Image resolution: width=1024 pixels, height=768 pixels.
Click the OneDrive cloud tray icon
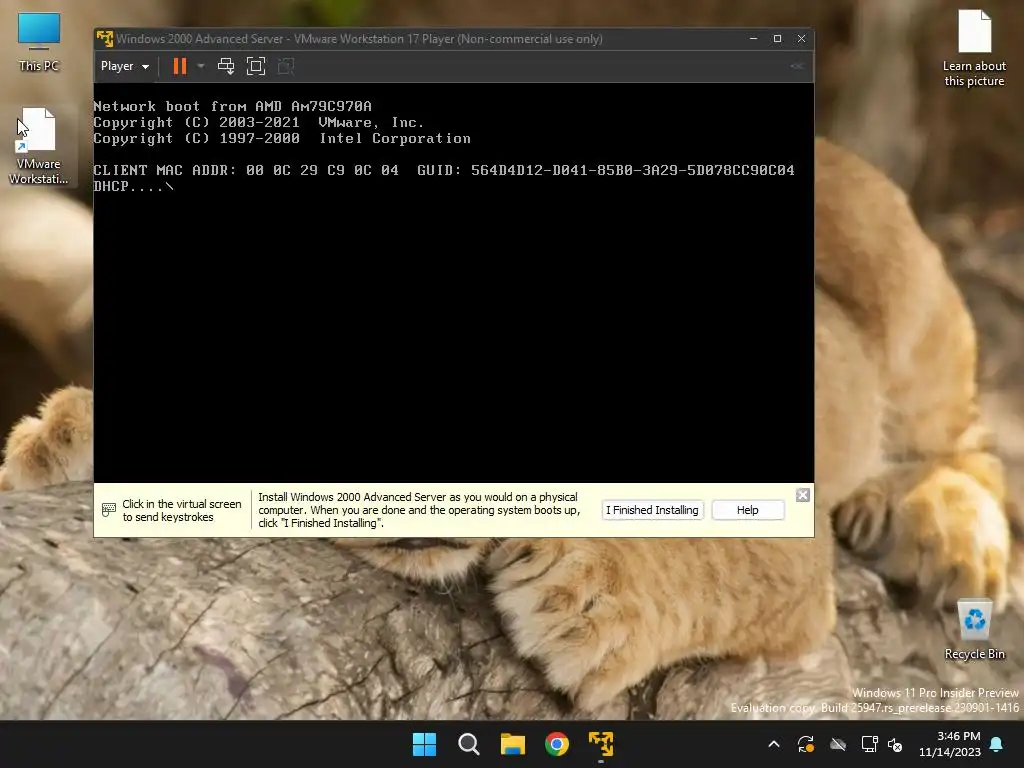coord(838,744)
